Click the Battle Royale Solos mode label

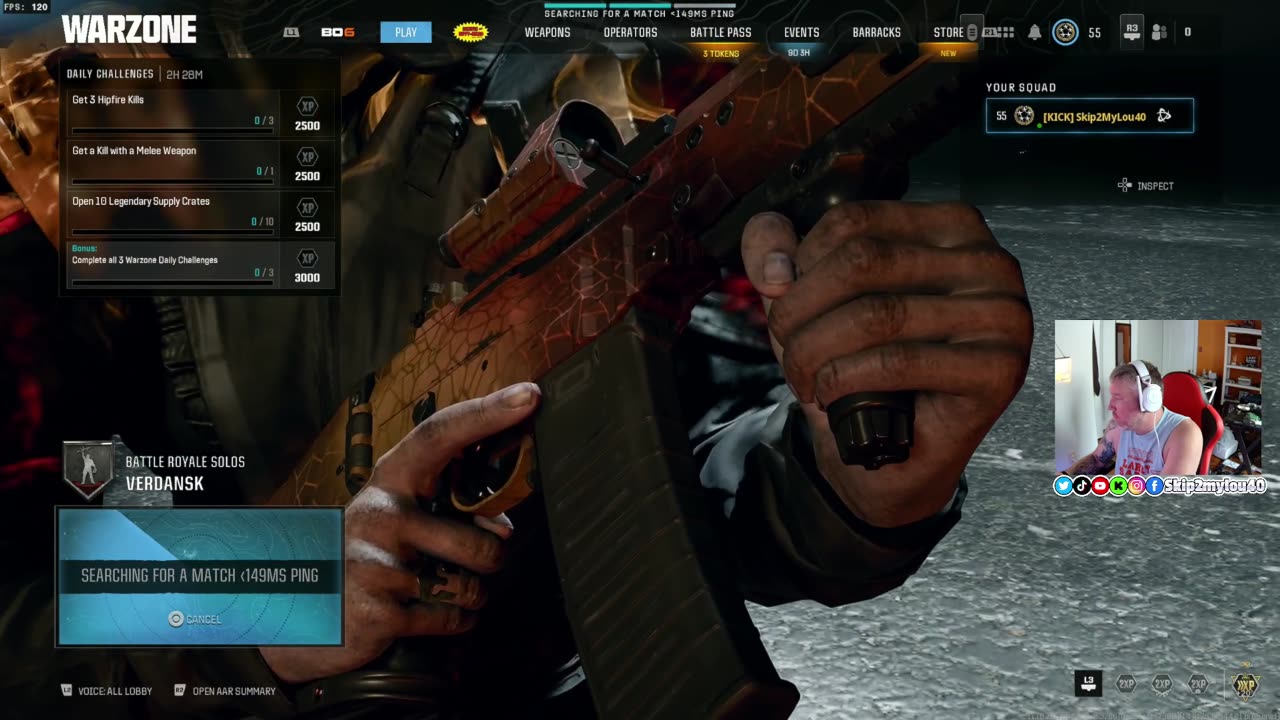(185, 462)
